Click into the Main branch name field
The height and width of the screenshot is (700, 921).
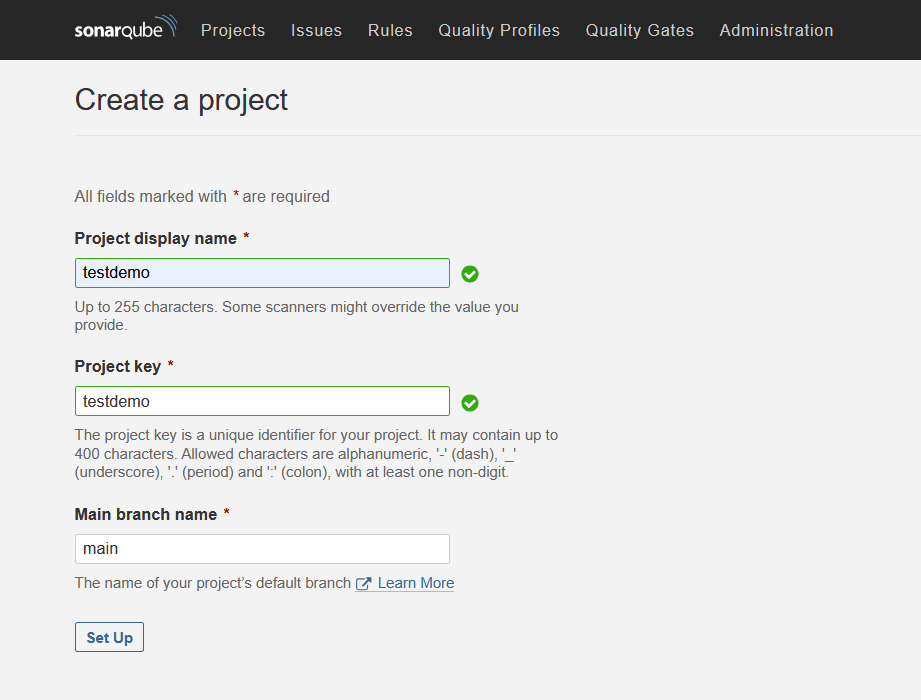(262, 549)
